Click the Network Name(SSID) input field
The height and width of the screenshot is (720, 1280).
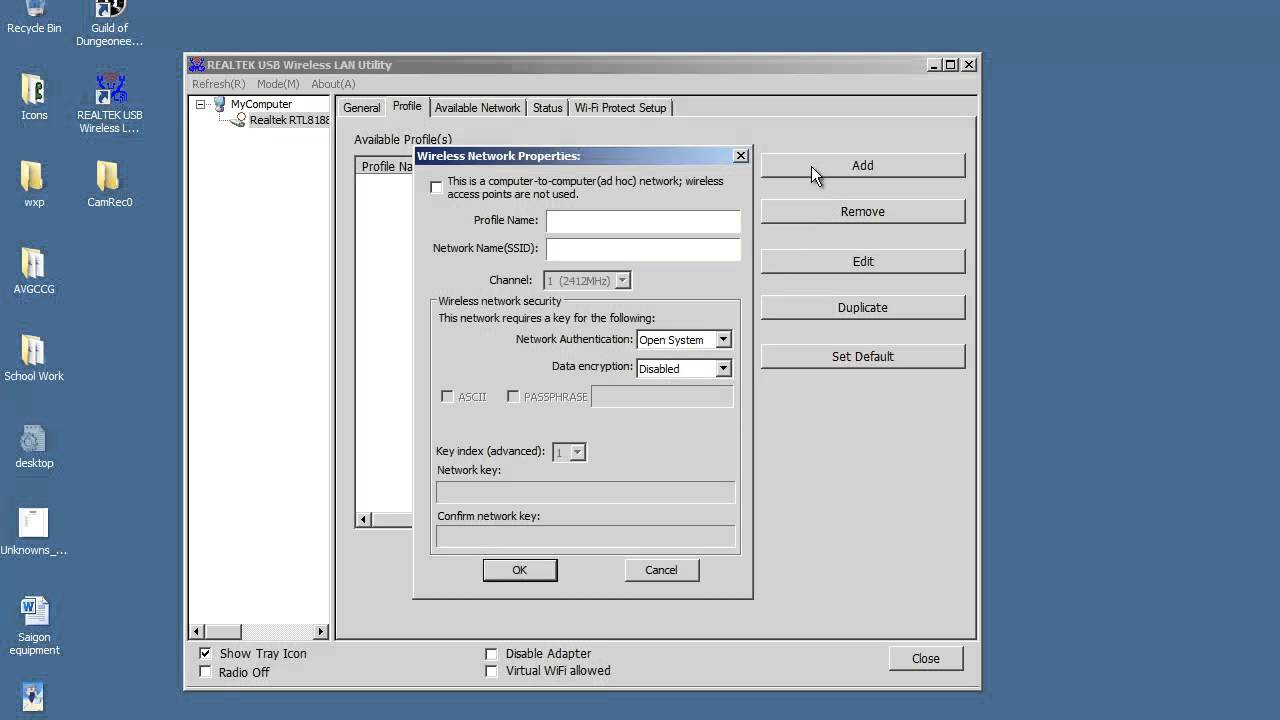tap(643, 249)
